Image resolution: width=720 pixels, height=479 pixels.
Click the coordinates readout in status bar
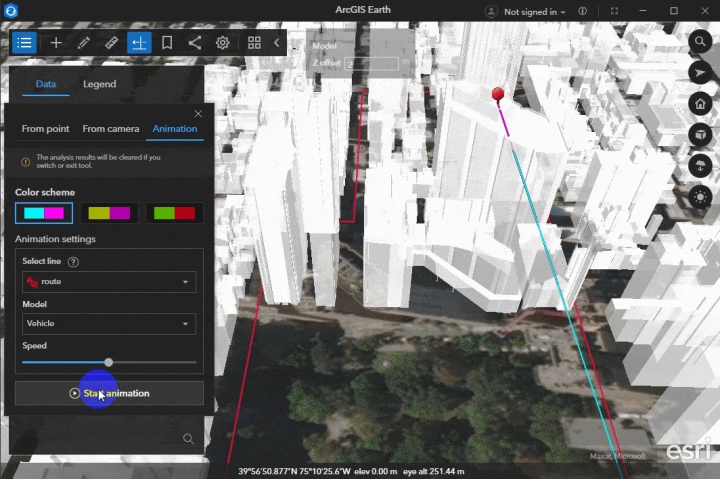294,471
